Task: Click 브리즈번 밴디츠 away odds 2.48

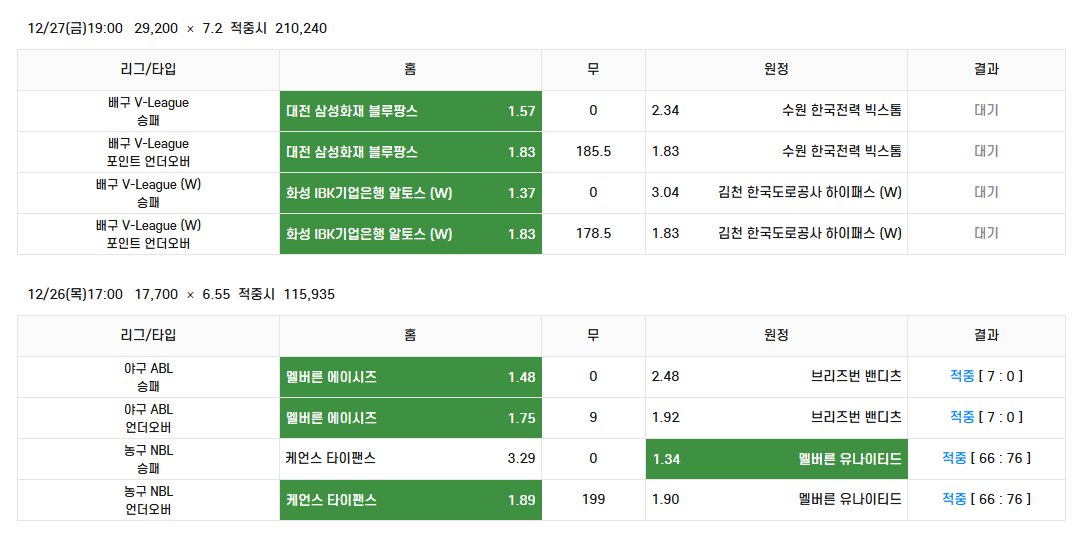Action: pyautogui.click(x=776, y=377)
